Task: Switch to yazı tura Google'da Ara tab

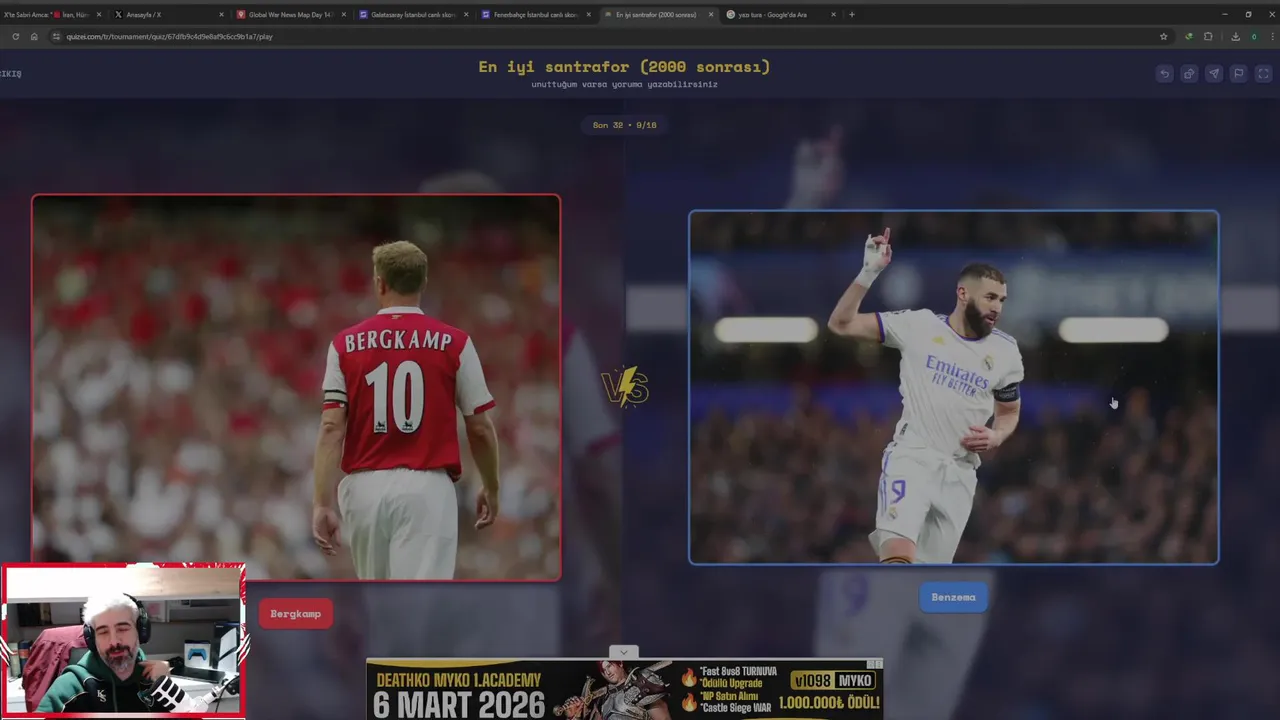Action: click(x=781, y=15)
